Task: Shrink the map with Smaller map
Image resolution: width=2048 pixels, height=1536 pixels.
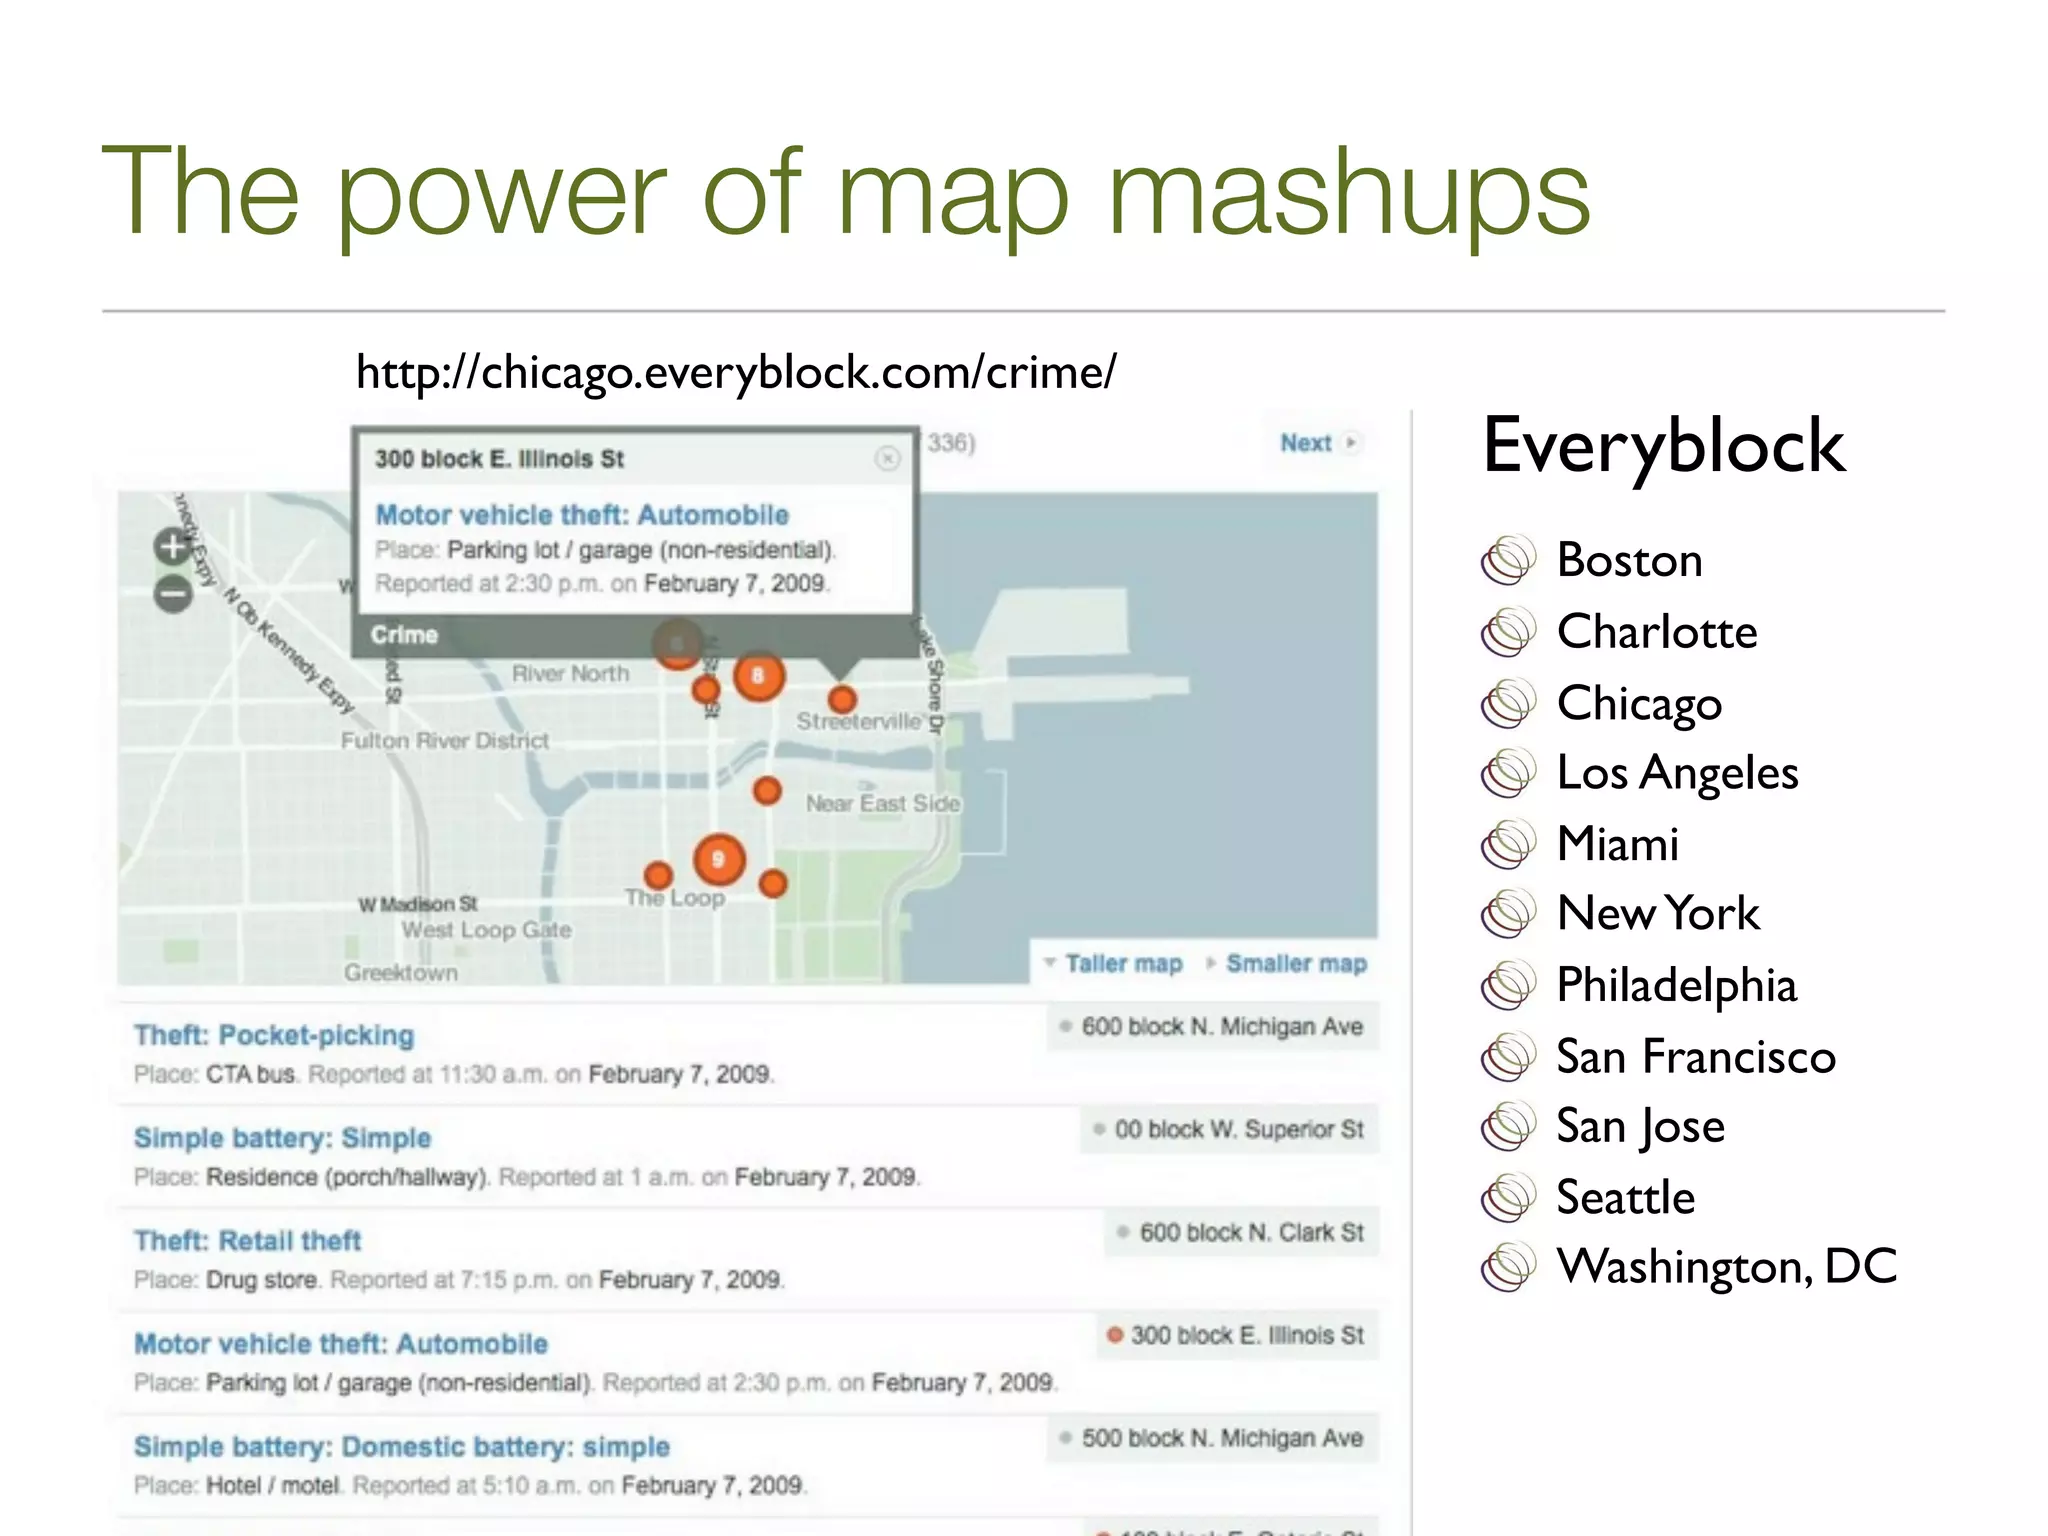Action: [x=1296, y=963]
